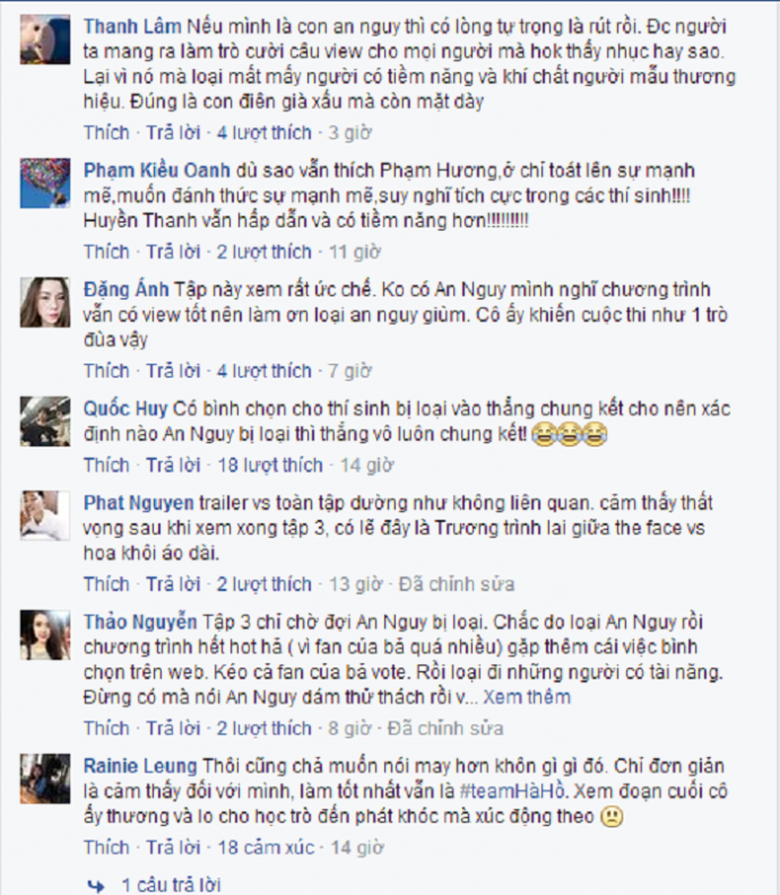This screenshot has width=780, height=895.
Task: Open Phat Nguyen's avatar
Action: click(45, 515)
